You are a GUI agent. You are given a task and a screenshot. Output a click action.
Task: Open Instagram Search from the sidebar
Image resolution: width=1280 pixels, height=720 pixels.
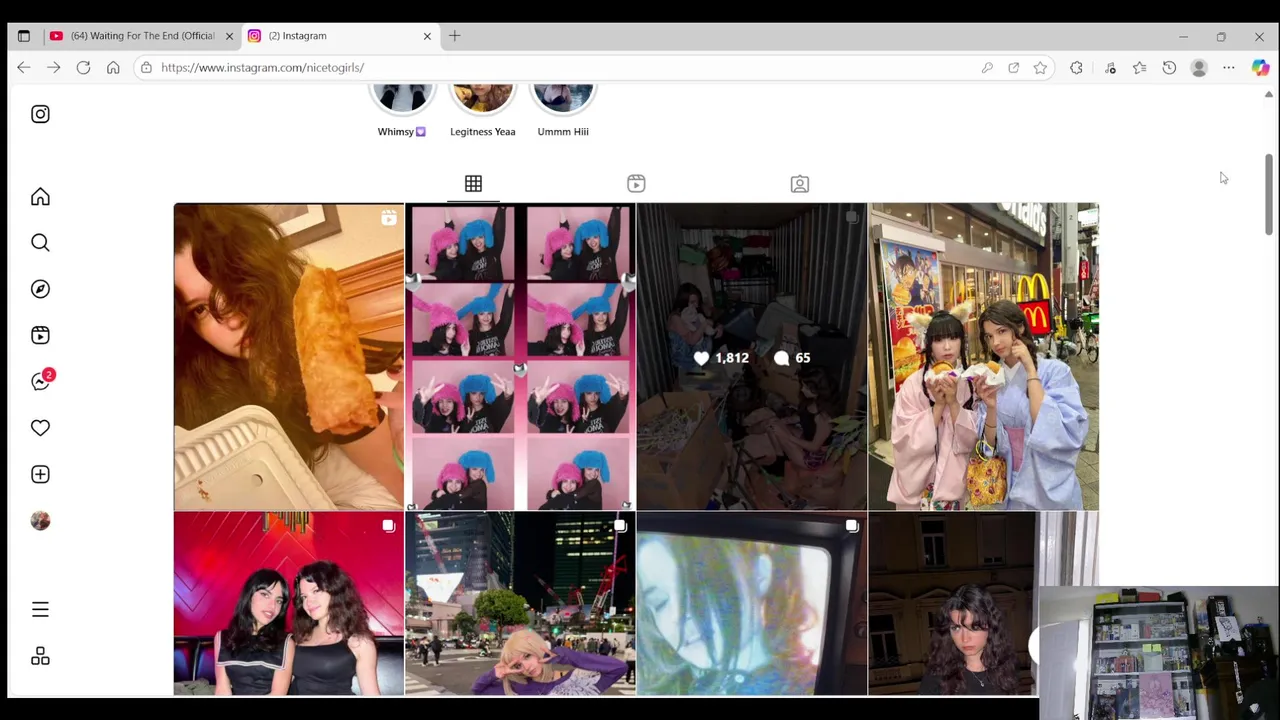click(x=40, y=243)
